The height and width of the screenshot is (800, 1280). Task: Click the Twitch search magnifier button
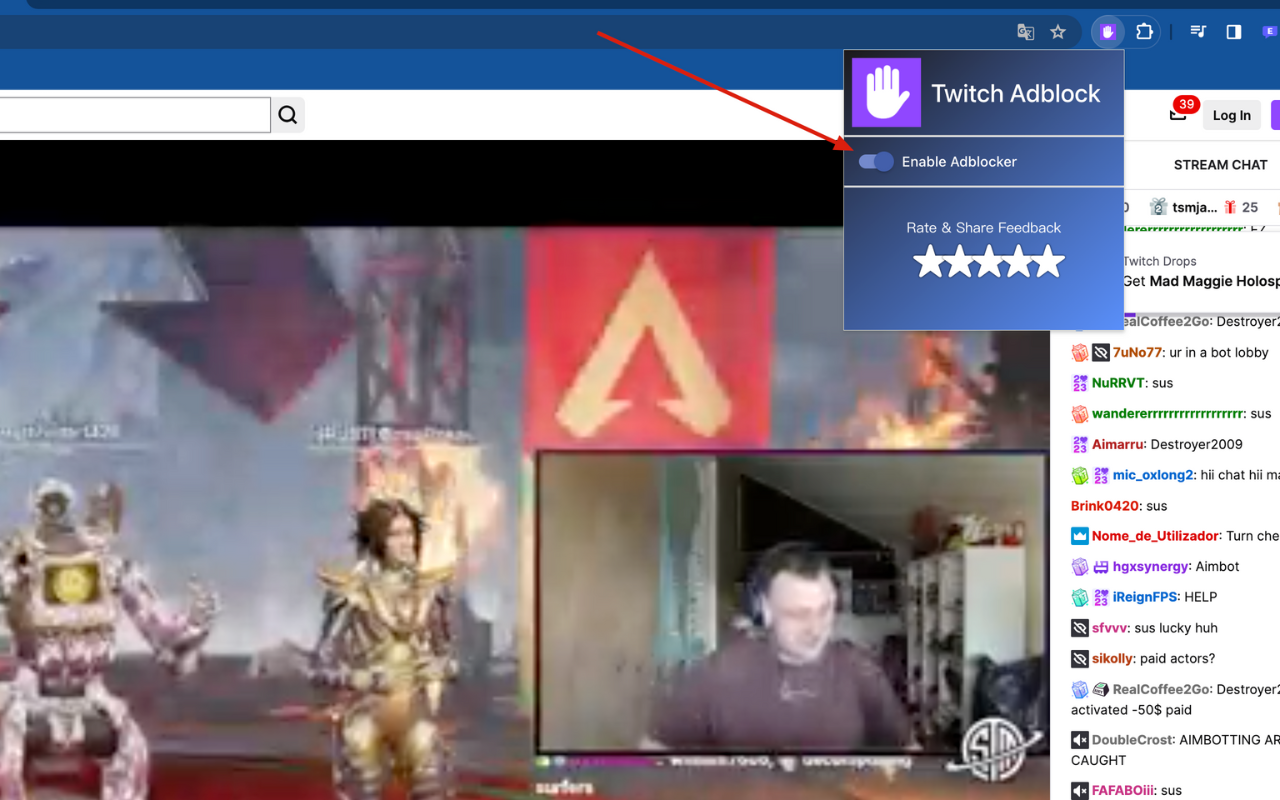click(288, 115)
